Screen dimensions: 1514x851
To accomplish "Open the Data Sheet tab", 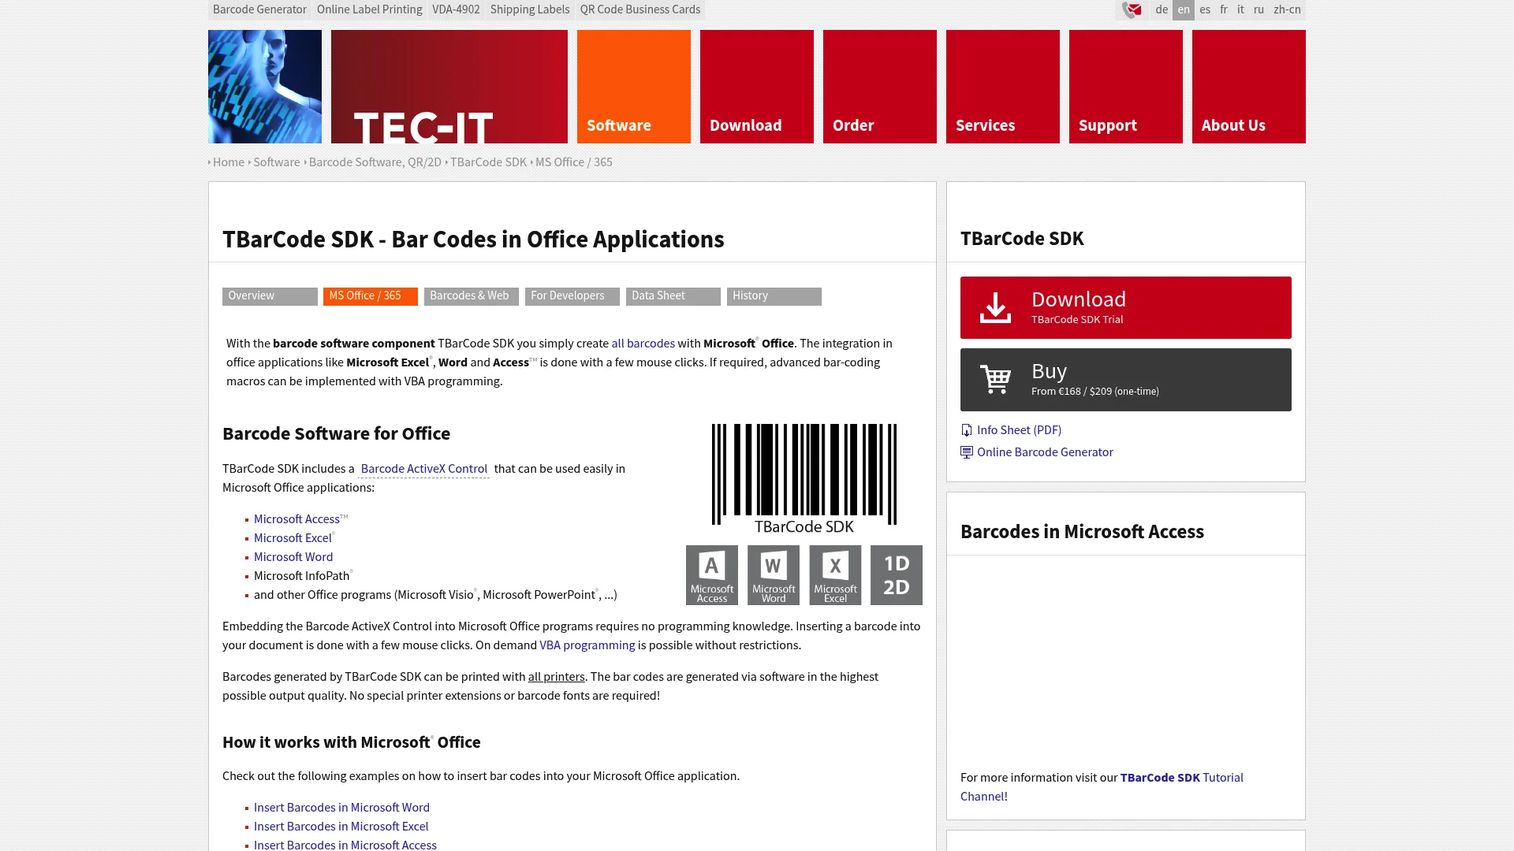I will [x=674, y=296].
